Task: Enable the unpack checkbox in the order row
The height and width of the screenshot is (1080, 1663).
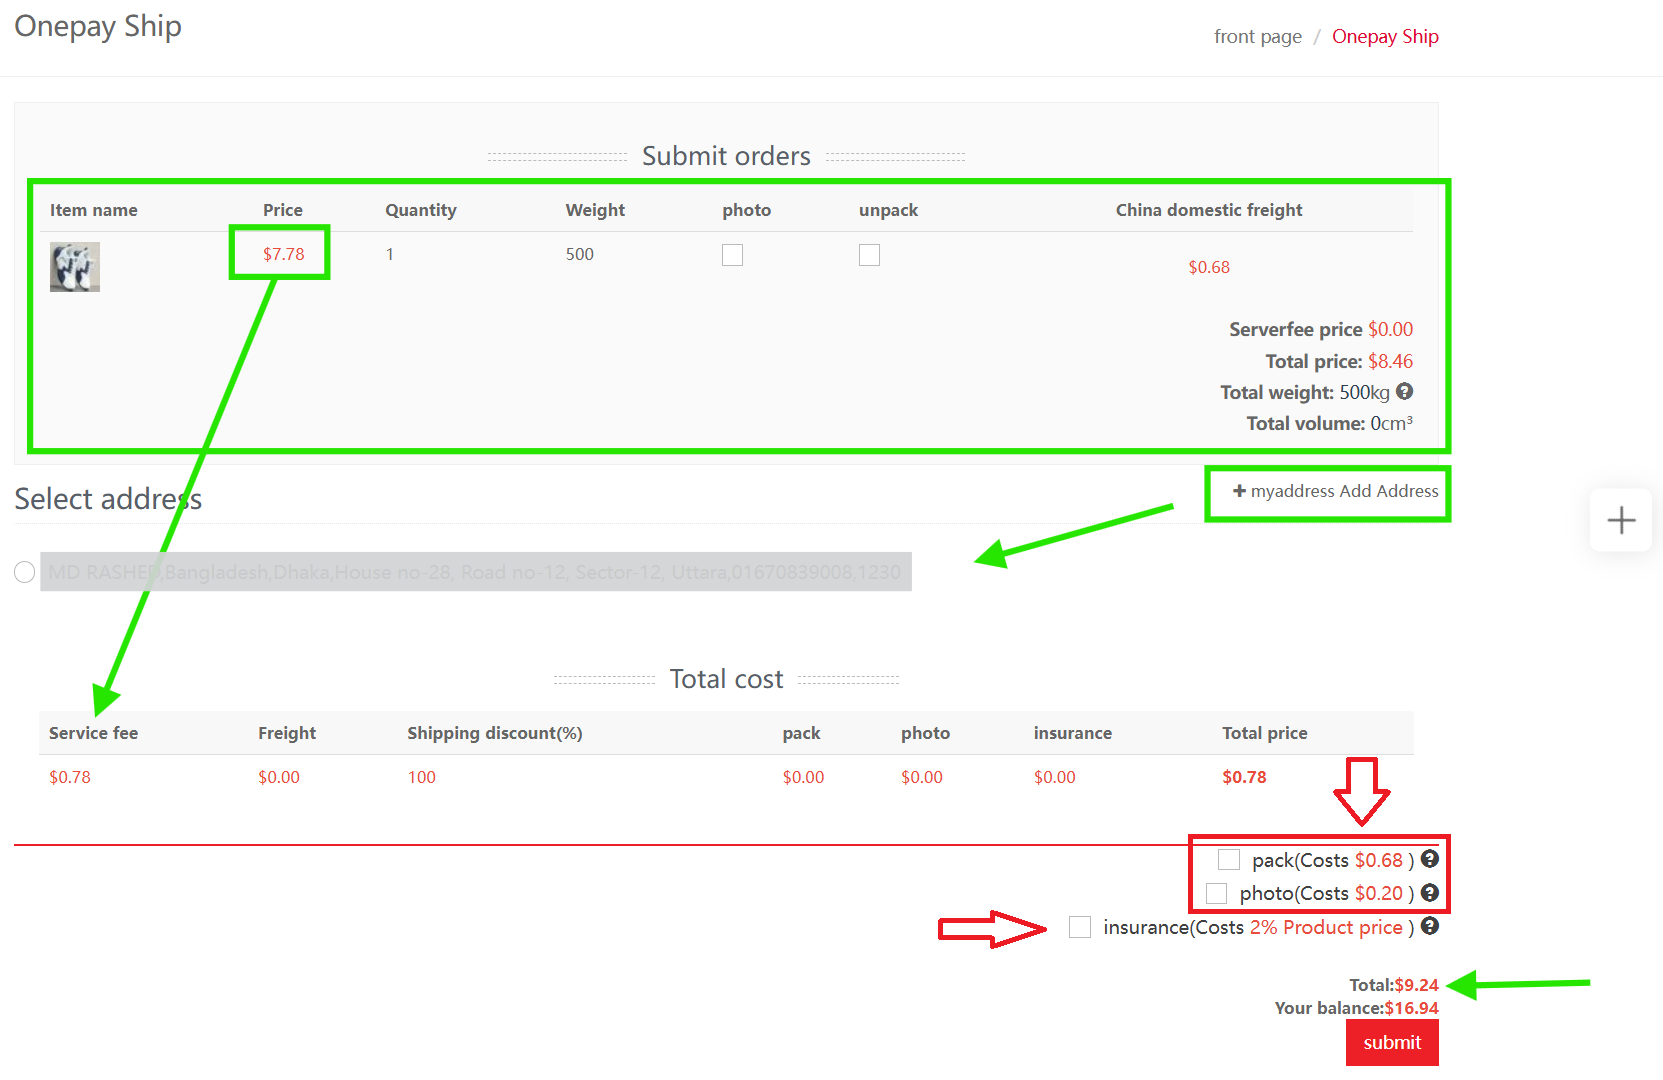Action: pyautogui.click(x=869, y=255)
